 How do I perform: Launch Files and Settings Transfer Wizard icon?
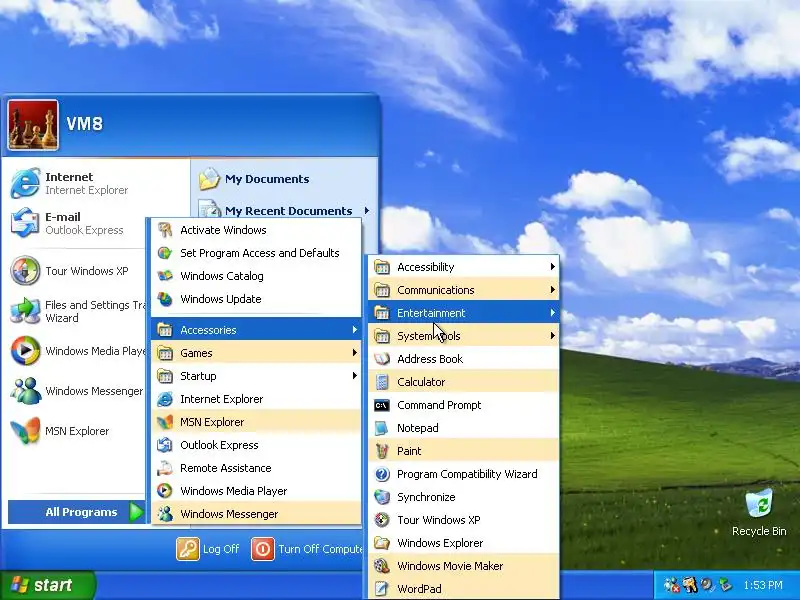tap(24, 311)
